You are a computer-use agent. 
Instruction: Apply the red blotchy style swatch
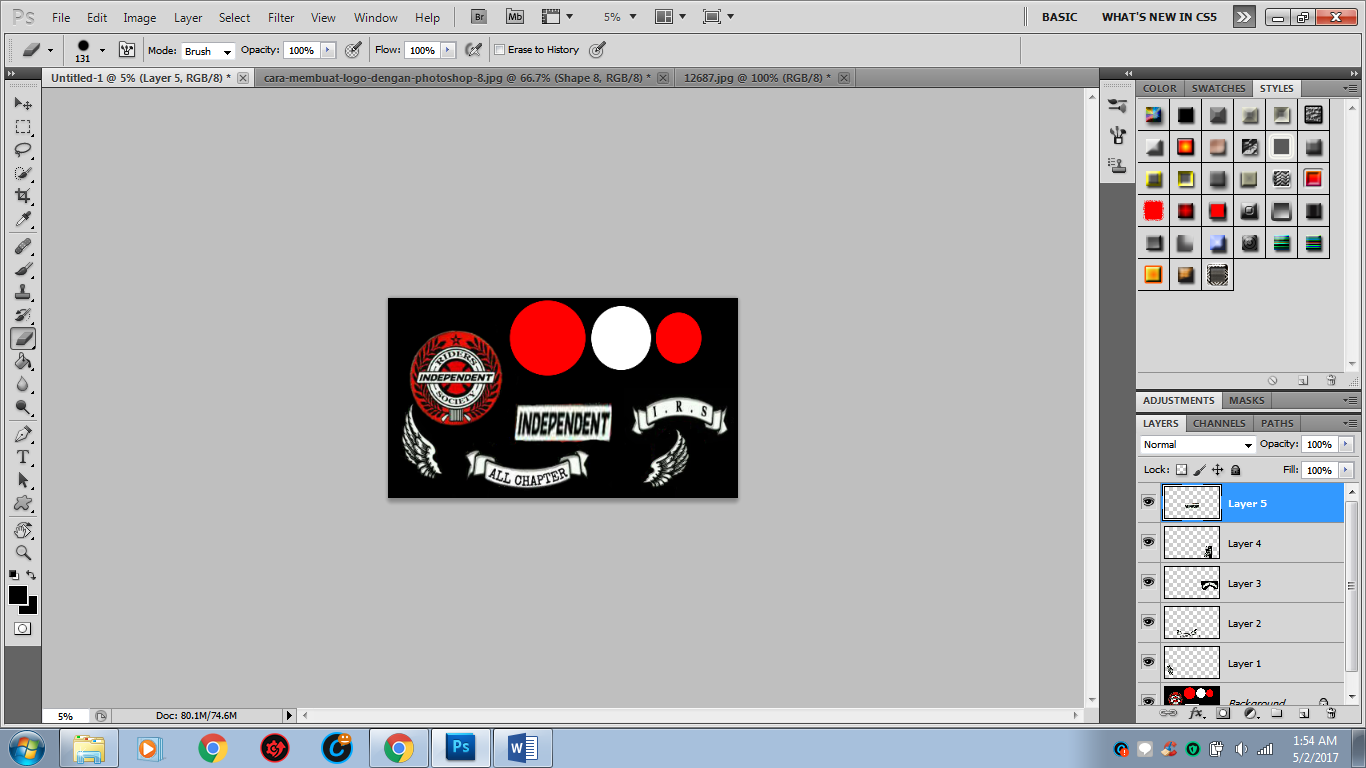tap(1153, 211)
